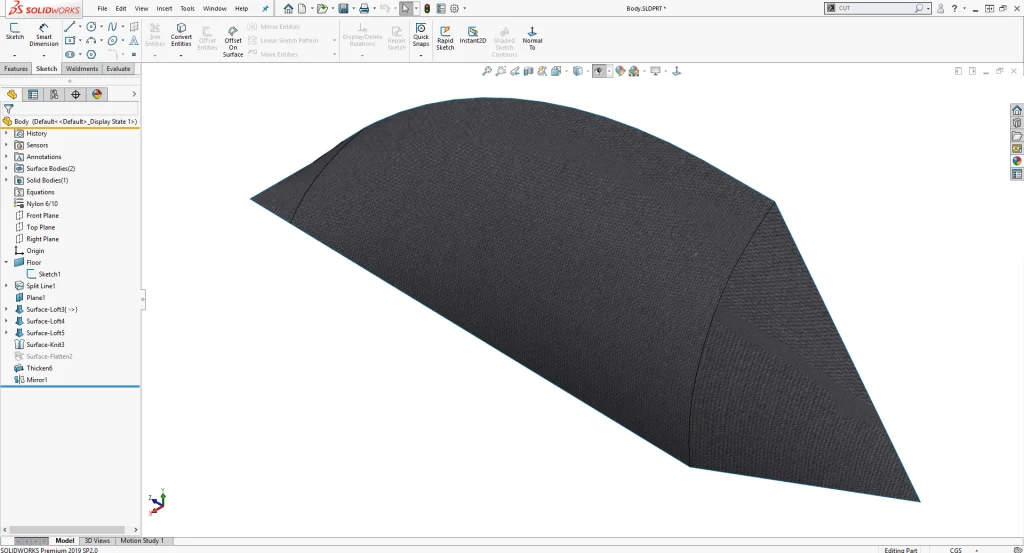The height and width of the screenshot is (553, 1024).
Task: Switch to the Motion Study 1 tab
Action: [141, 541]
